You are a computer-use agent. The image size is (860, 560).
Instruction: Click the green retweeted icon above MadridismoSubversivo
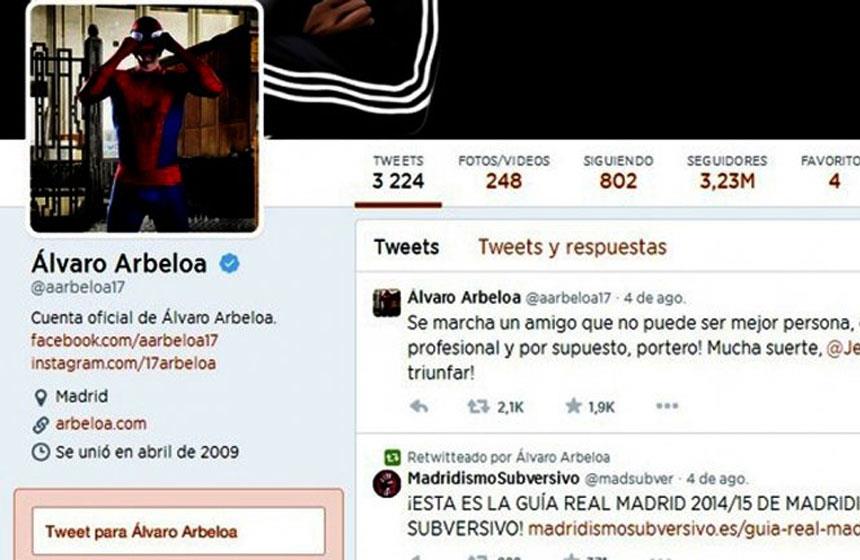392,457
